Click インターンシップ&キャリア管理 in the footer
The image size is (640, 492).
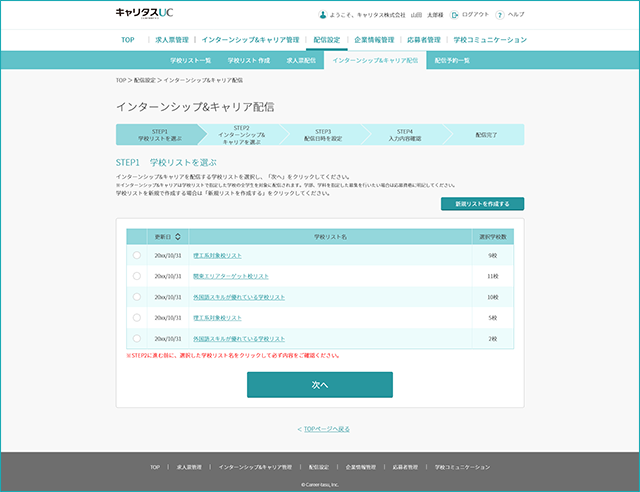255,467
